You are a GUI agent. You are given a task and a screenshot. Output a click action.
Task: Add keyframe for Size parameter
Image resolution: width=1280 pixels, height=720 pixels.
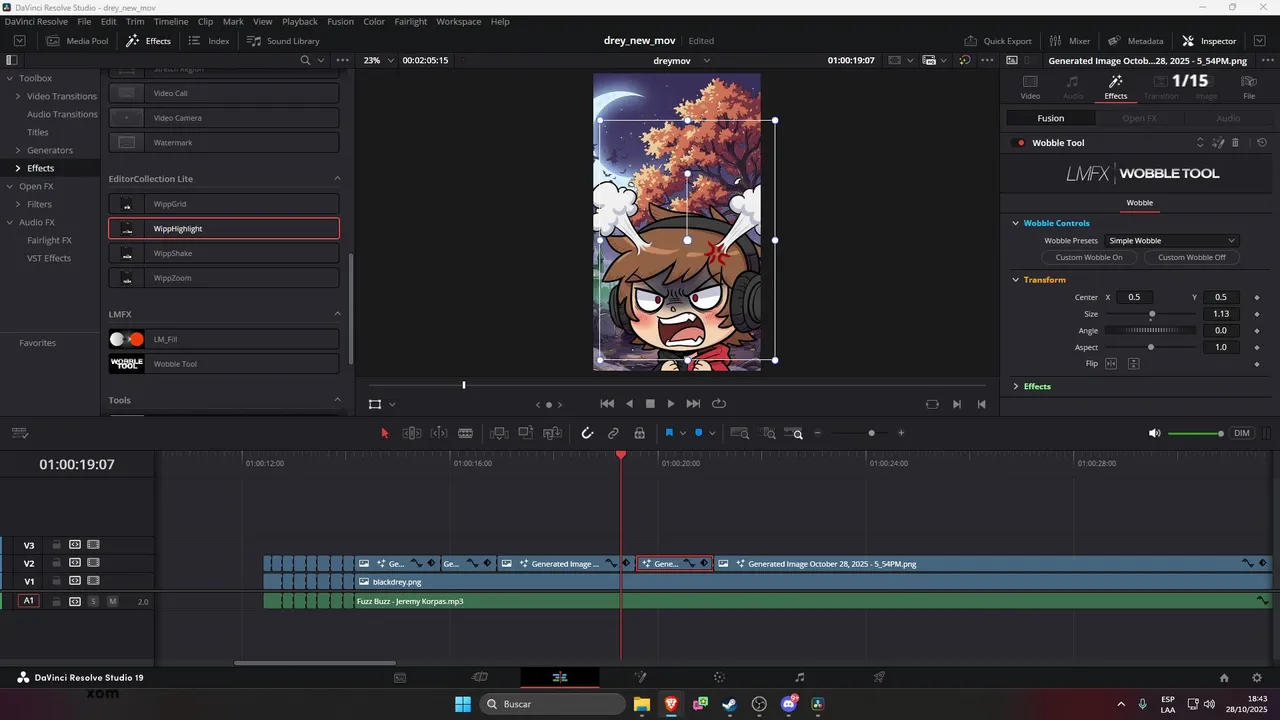coord(1257,314)
